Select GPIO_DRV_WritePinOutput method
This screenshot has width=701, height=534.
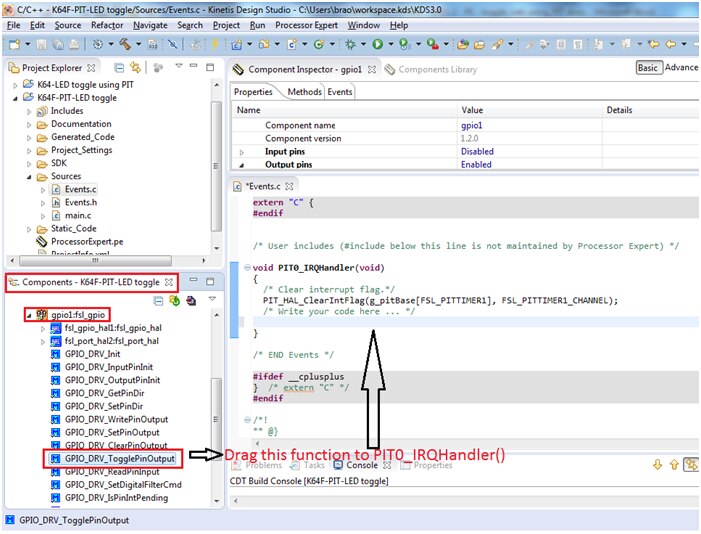116,420
